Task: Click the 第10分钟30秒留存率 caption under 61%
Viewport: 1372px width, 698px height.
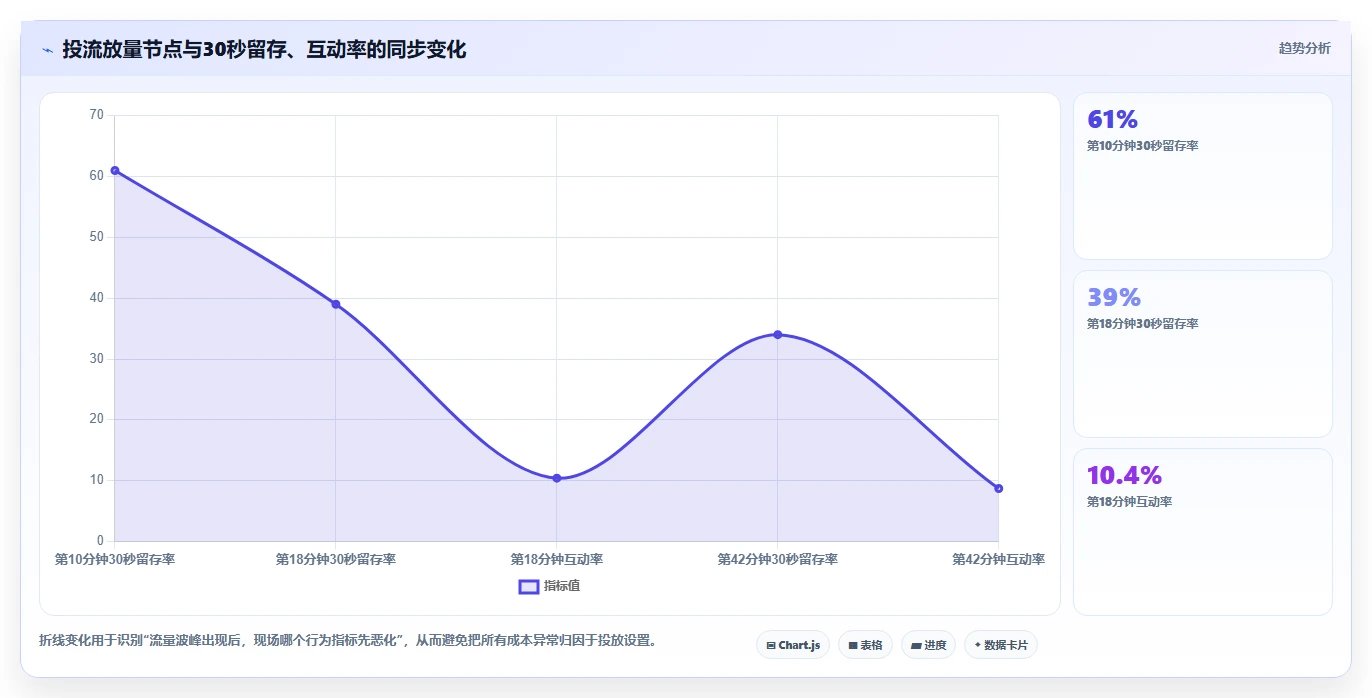Action: click(1142, 146)
